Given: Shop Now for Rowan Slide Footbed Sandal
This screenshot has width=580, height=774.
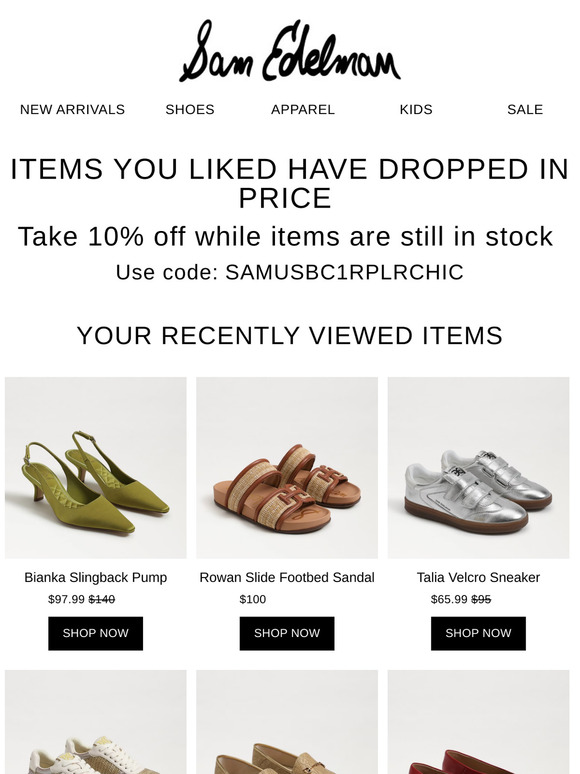Looking at the screenshot, I should pos(287,633).
